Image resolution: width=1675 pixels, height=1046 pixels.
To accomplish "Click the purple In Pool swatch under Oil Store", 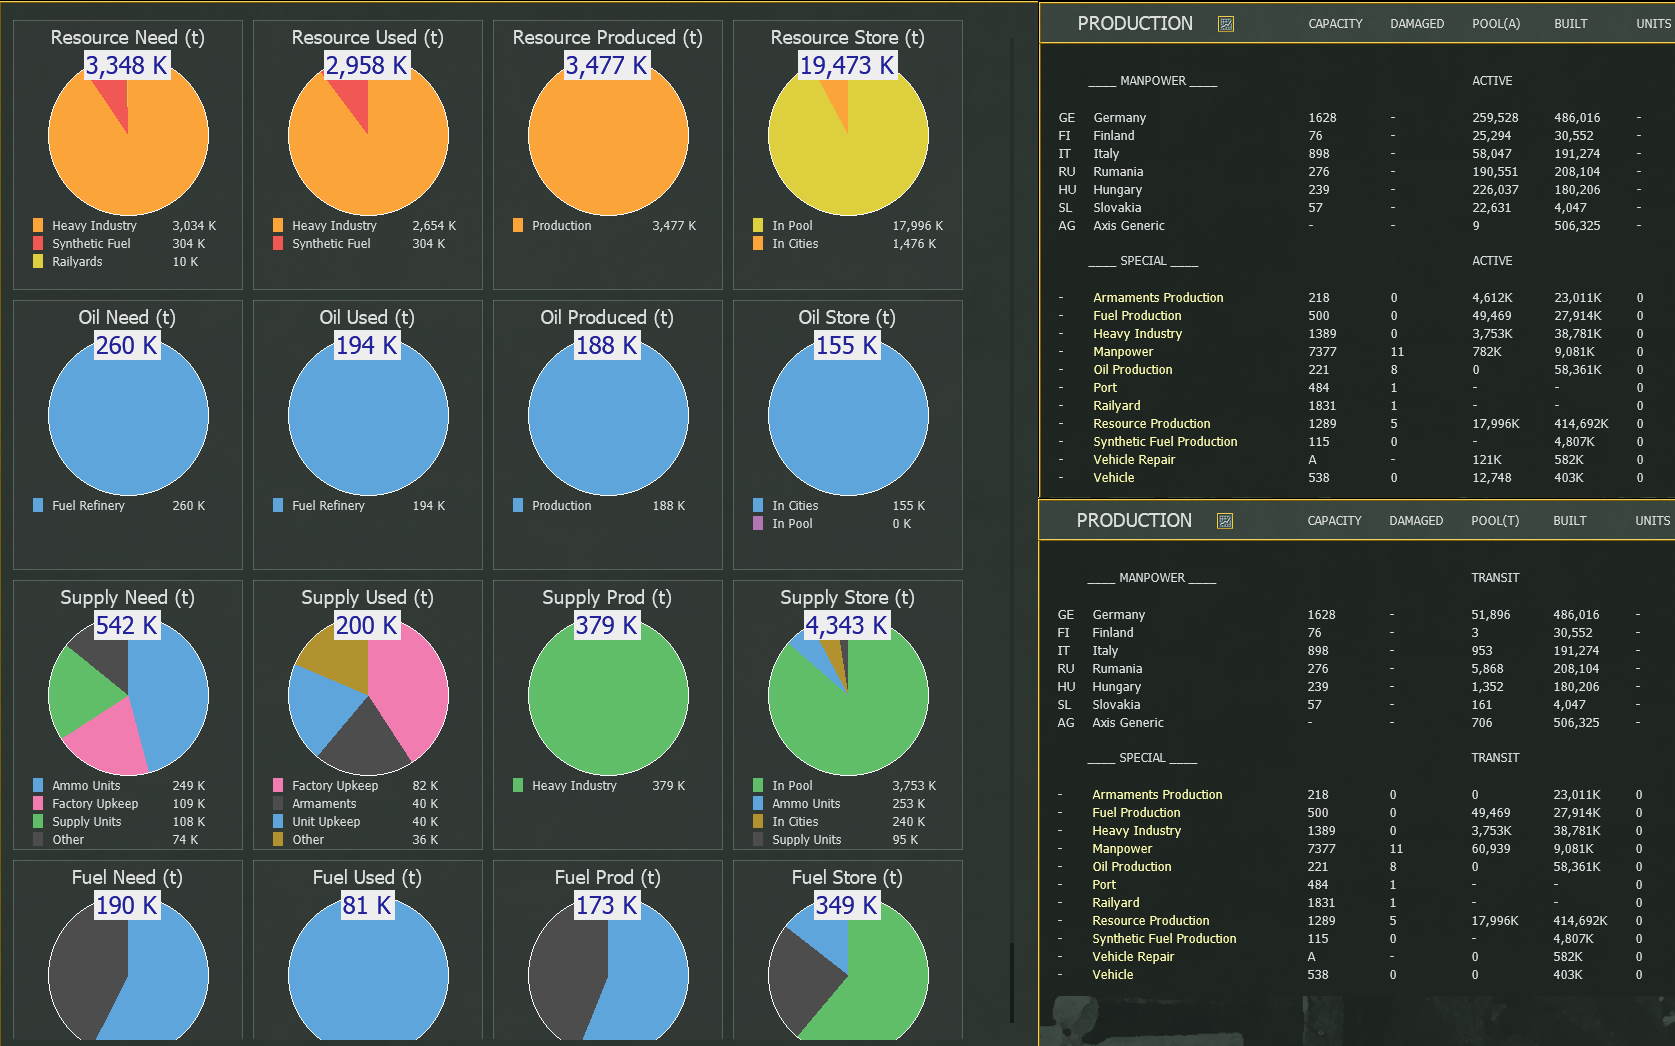I will coord(758,524).
